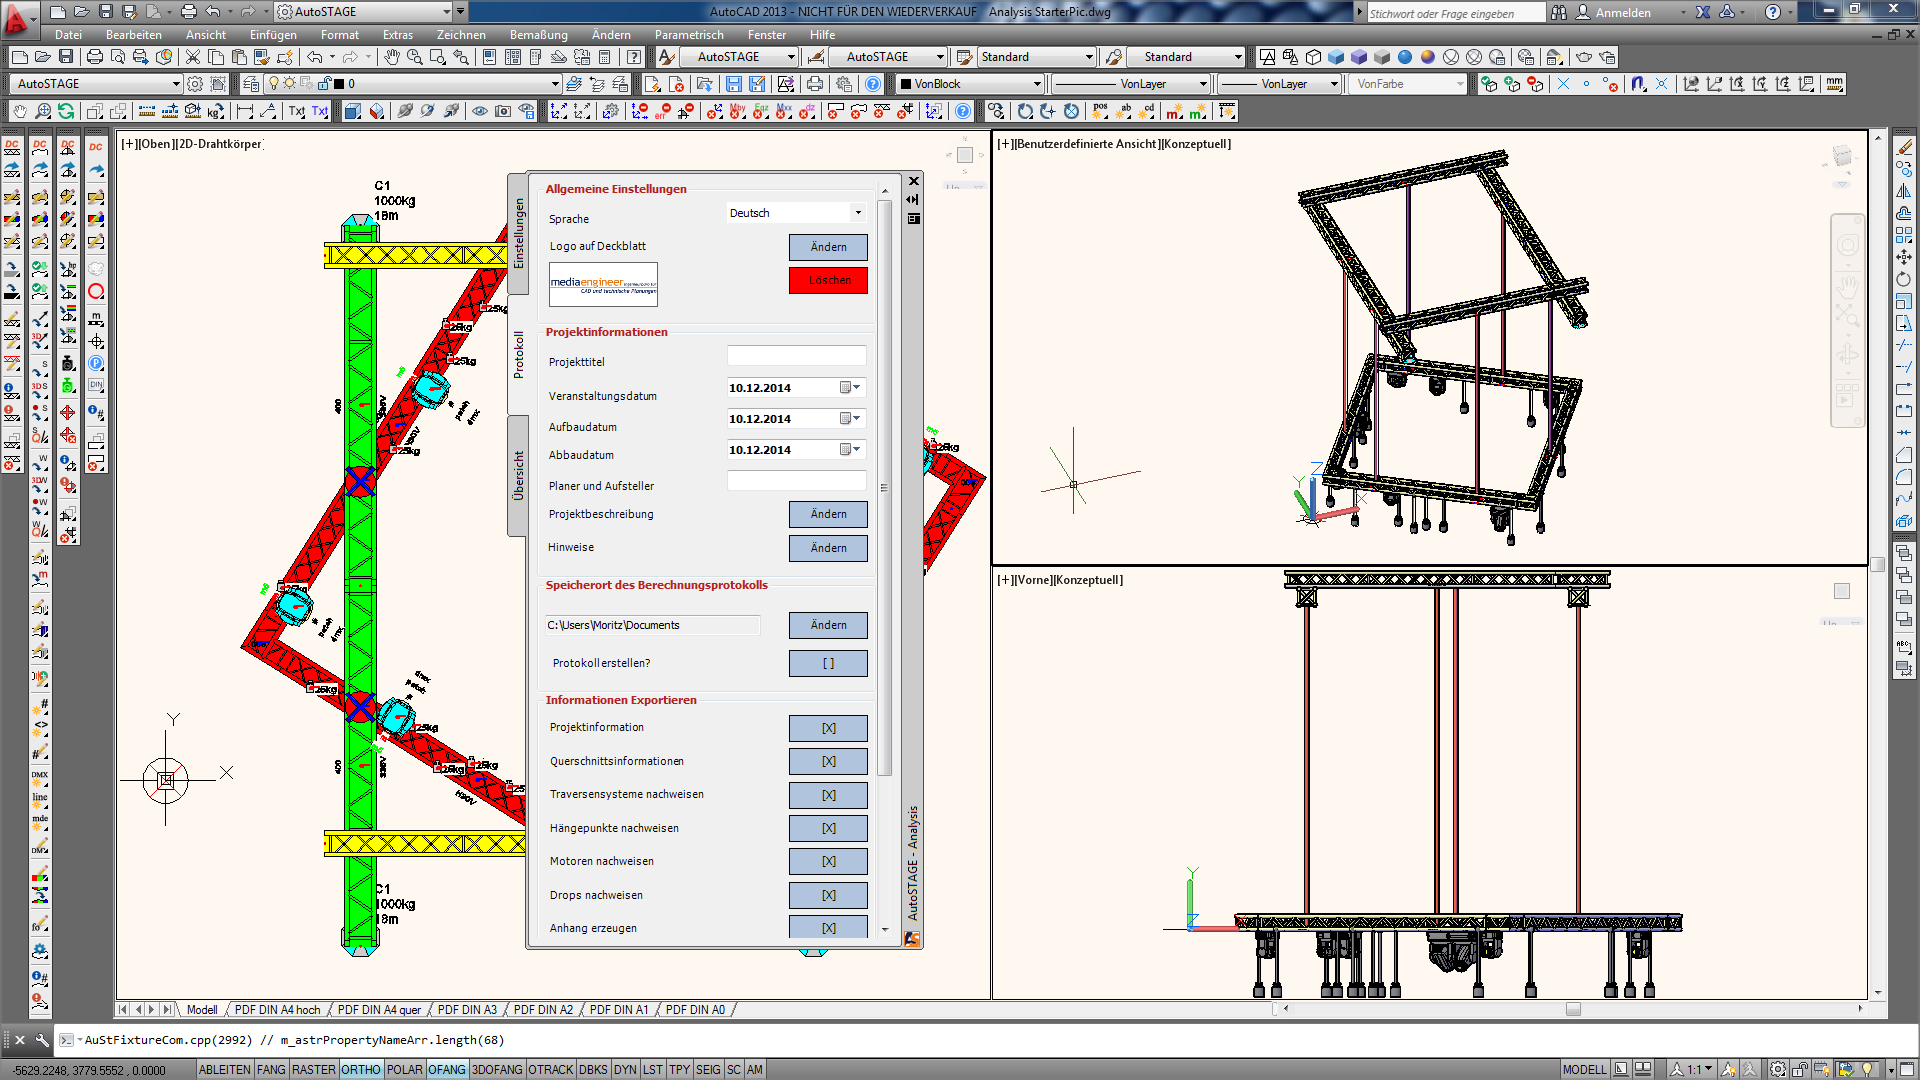This screenshot has width=1920, height=1080.
Task: Open the Veranstaltungsdatum date picker dropdown
Action: pyautogui.click(x=851, y=388)
